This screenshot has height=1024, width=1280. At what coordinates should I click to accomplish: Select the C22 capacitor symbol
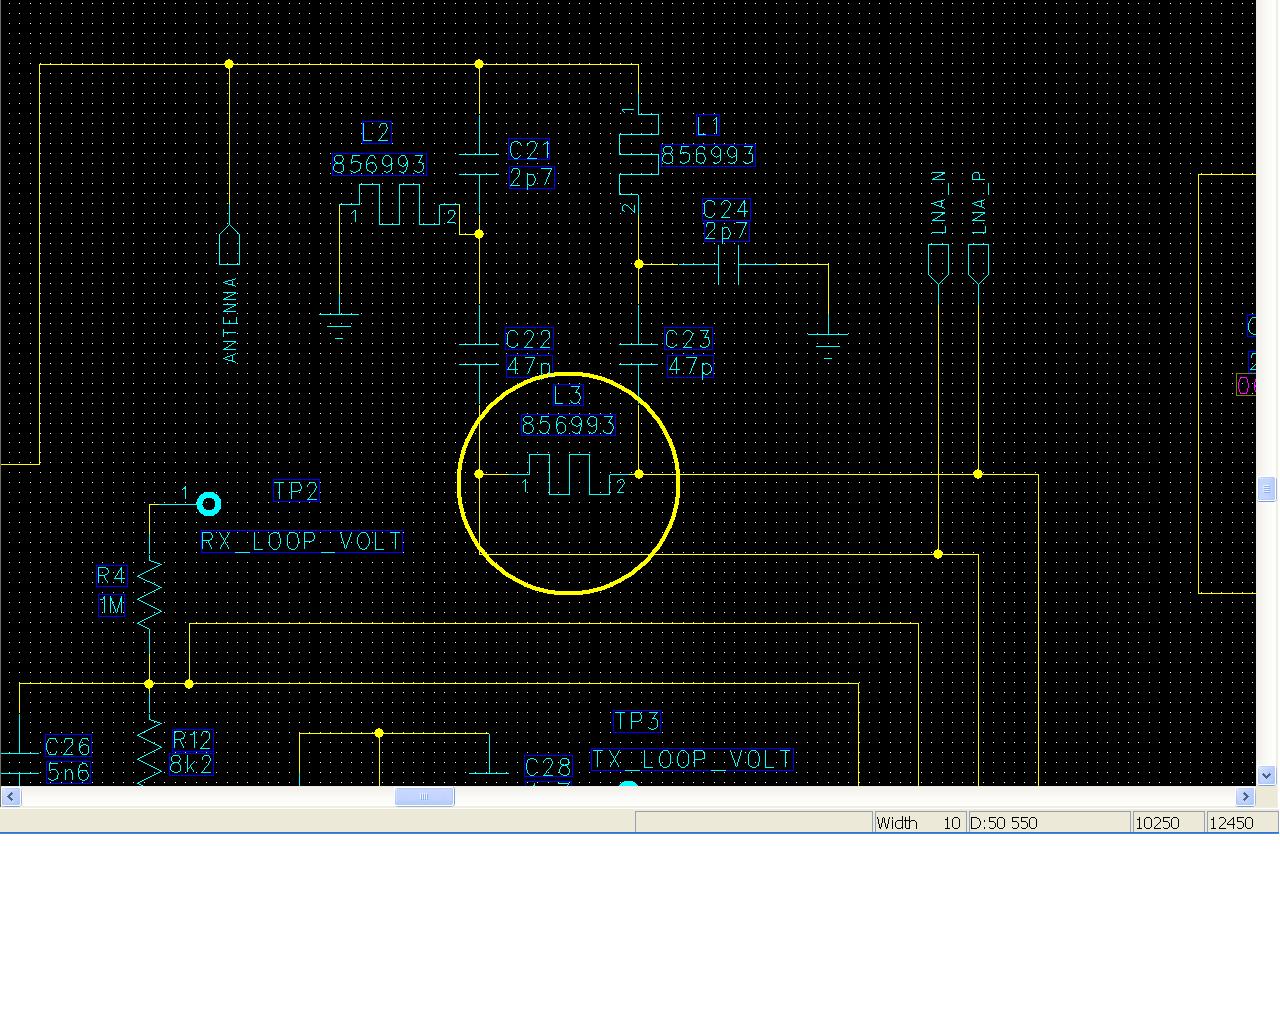pos(479,354)
